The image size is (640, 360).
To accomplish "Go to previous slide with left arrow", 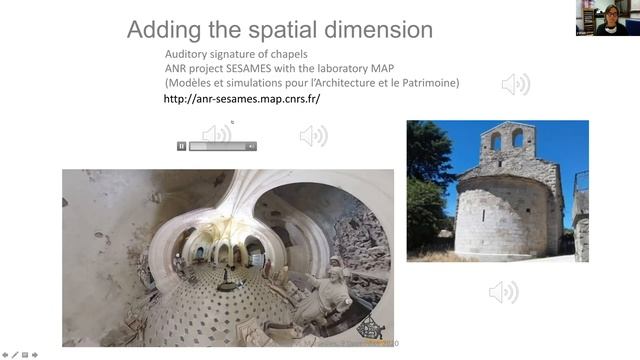I will 5,355.
